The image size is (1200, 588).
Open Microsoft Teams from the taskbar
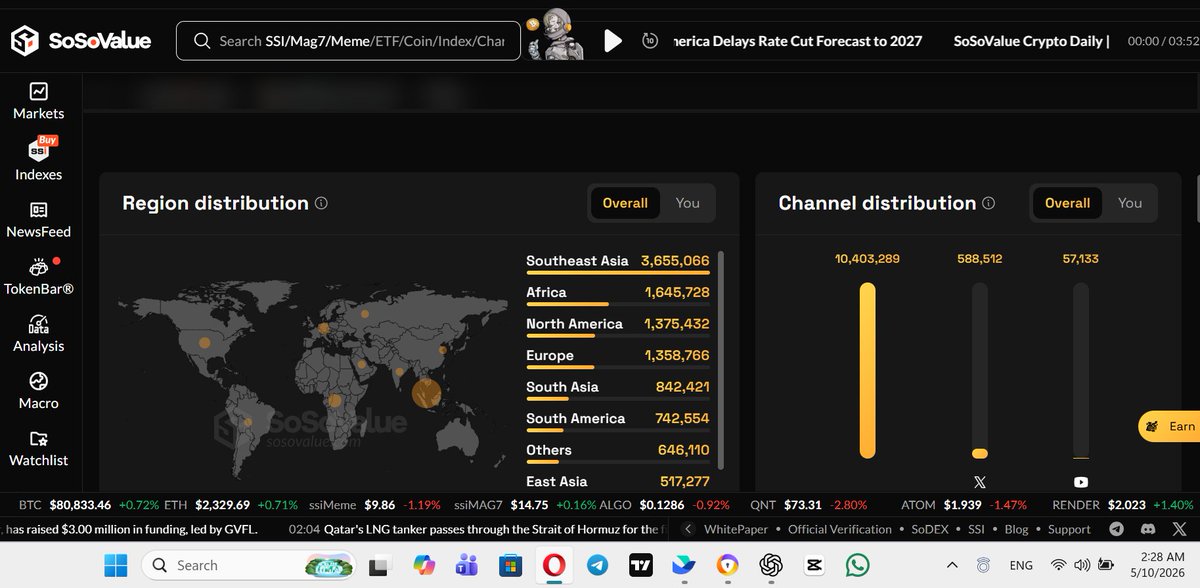click(x=465, y=566)
